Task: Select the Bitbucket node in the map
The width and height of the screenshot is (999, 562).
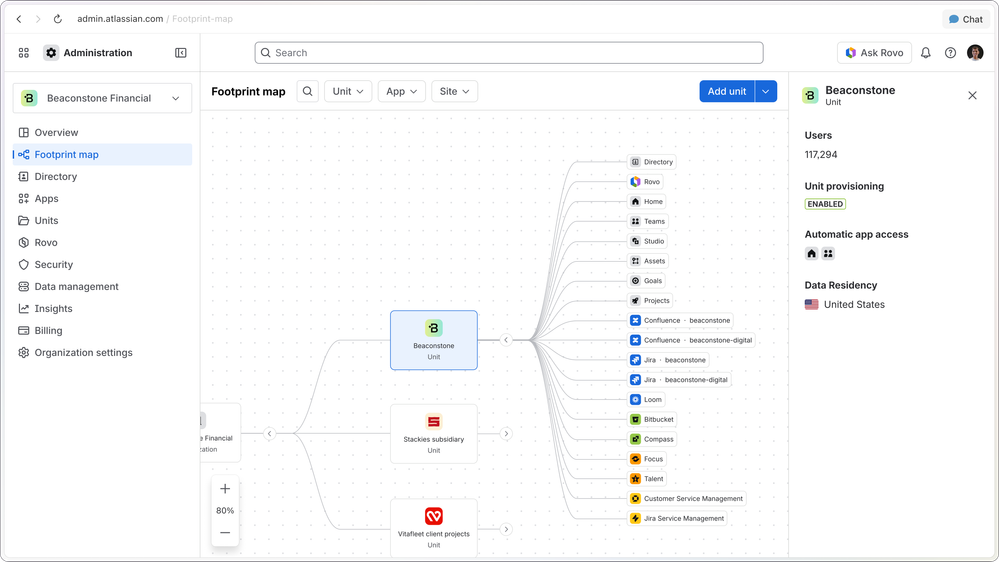Action: [652, 419]
